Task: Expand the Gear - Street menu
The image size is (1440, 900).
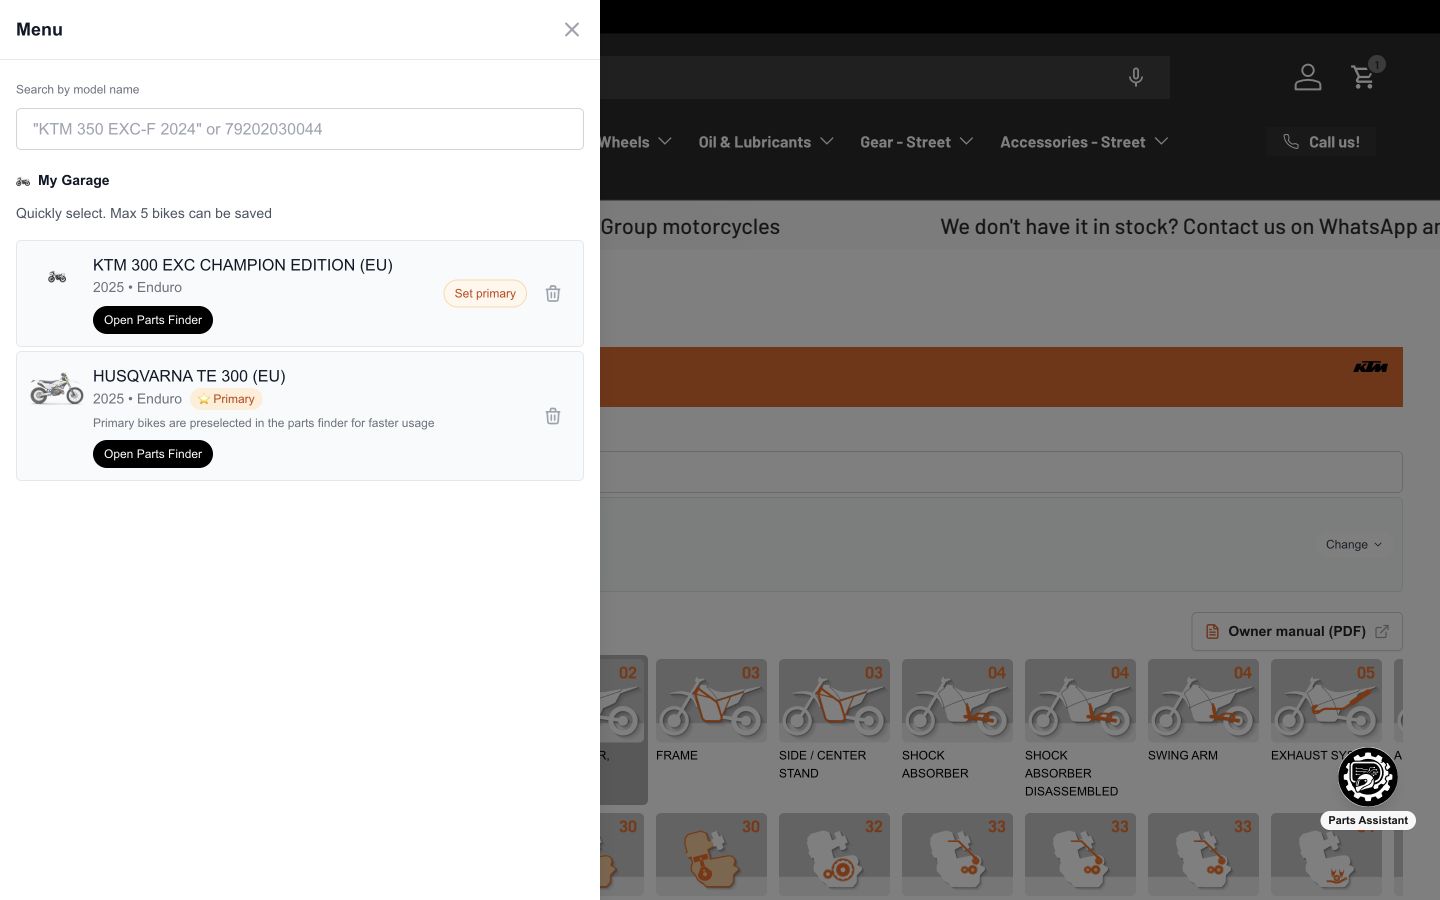Action: [917, 142]
